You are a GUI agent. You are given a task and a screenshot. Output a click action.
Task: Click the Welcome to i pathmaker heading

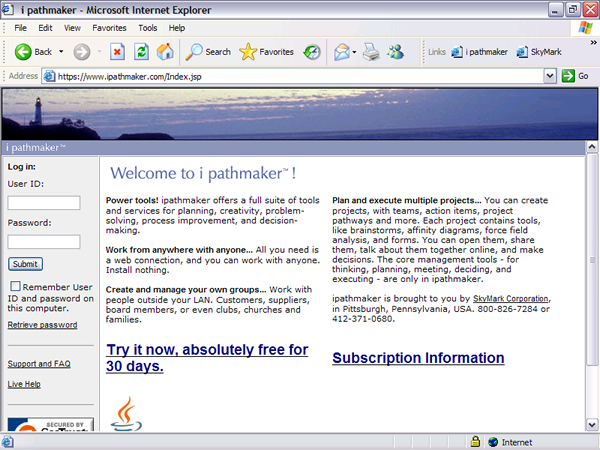pyautogui.click(x=203, y=173)
